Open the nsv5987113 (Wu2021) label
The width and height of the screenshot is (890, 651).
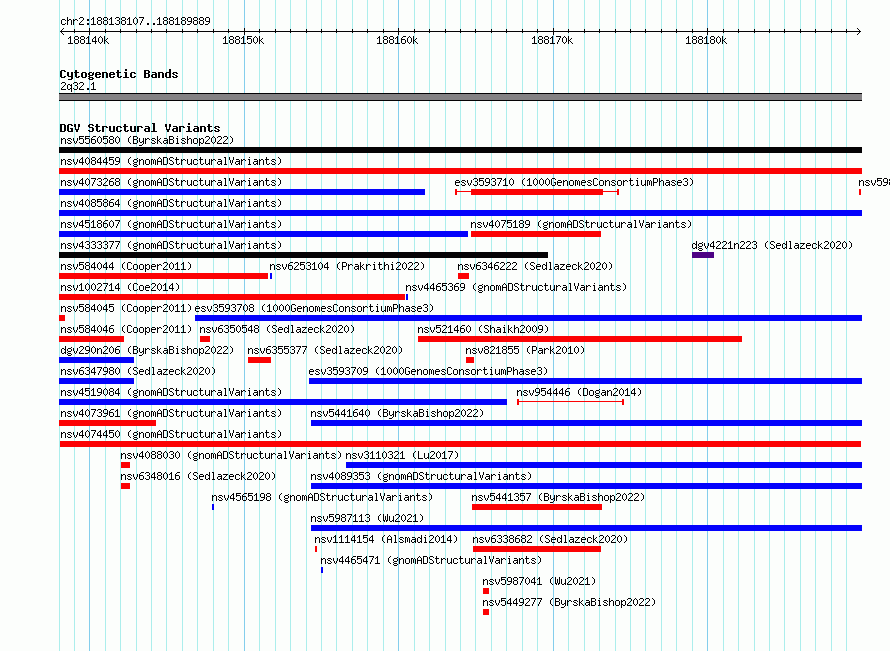click(367, 518)
